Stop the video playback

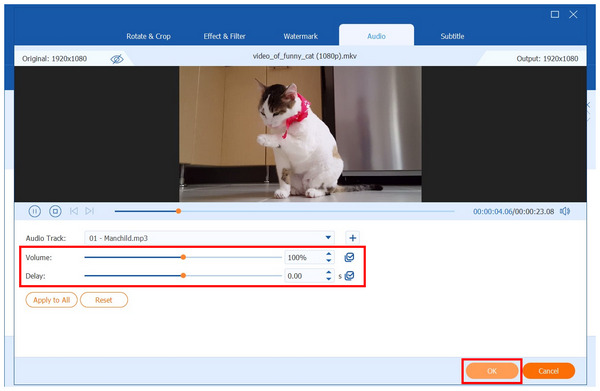pyautogui.click(x=55, y=211)
